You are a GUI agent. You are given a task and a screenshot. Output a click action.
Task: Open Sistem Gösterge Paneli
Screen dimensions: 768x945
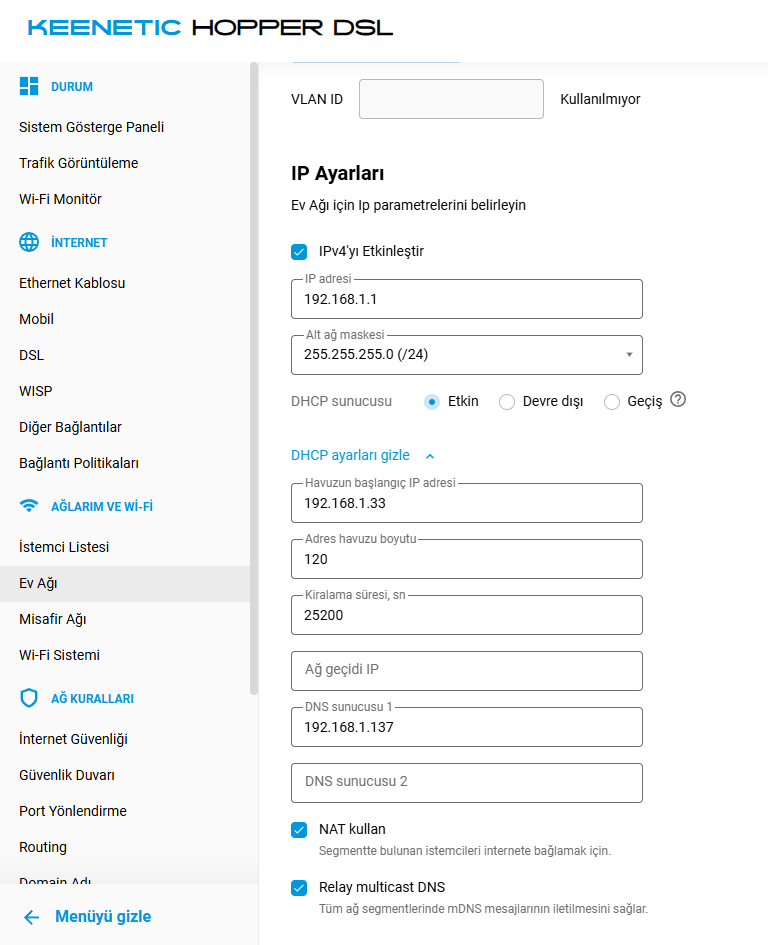click(x=92, y=127)
